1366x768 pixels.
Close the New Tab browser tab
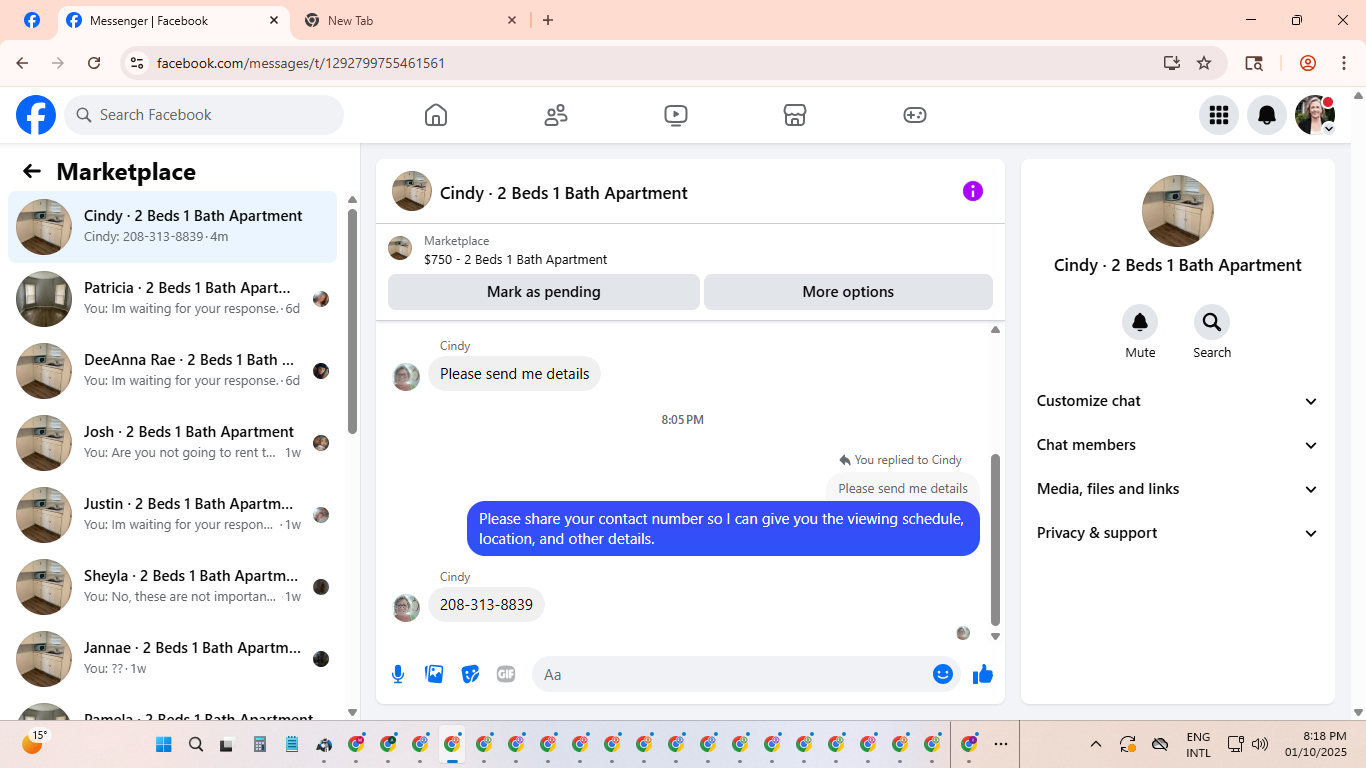click(512, 20)
